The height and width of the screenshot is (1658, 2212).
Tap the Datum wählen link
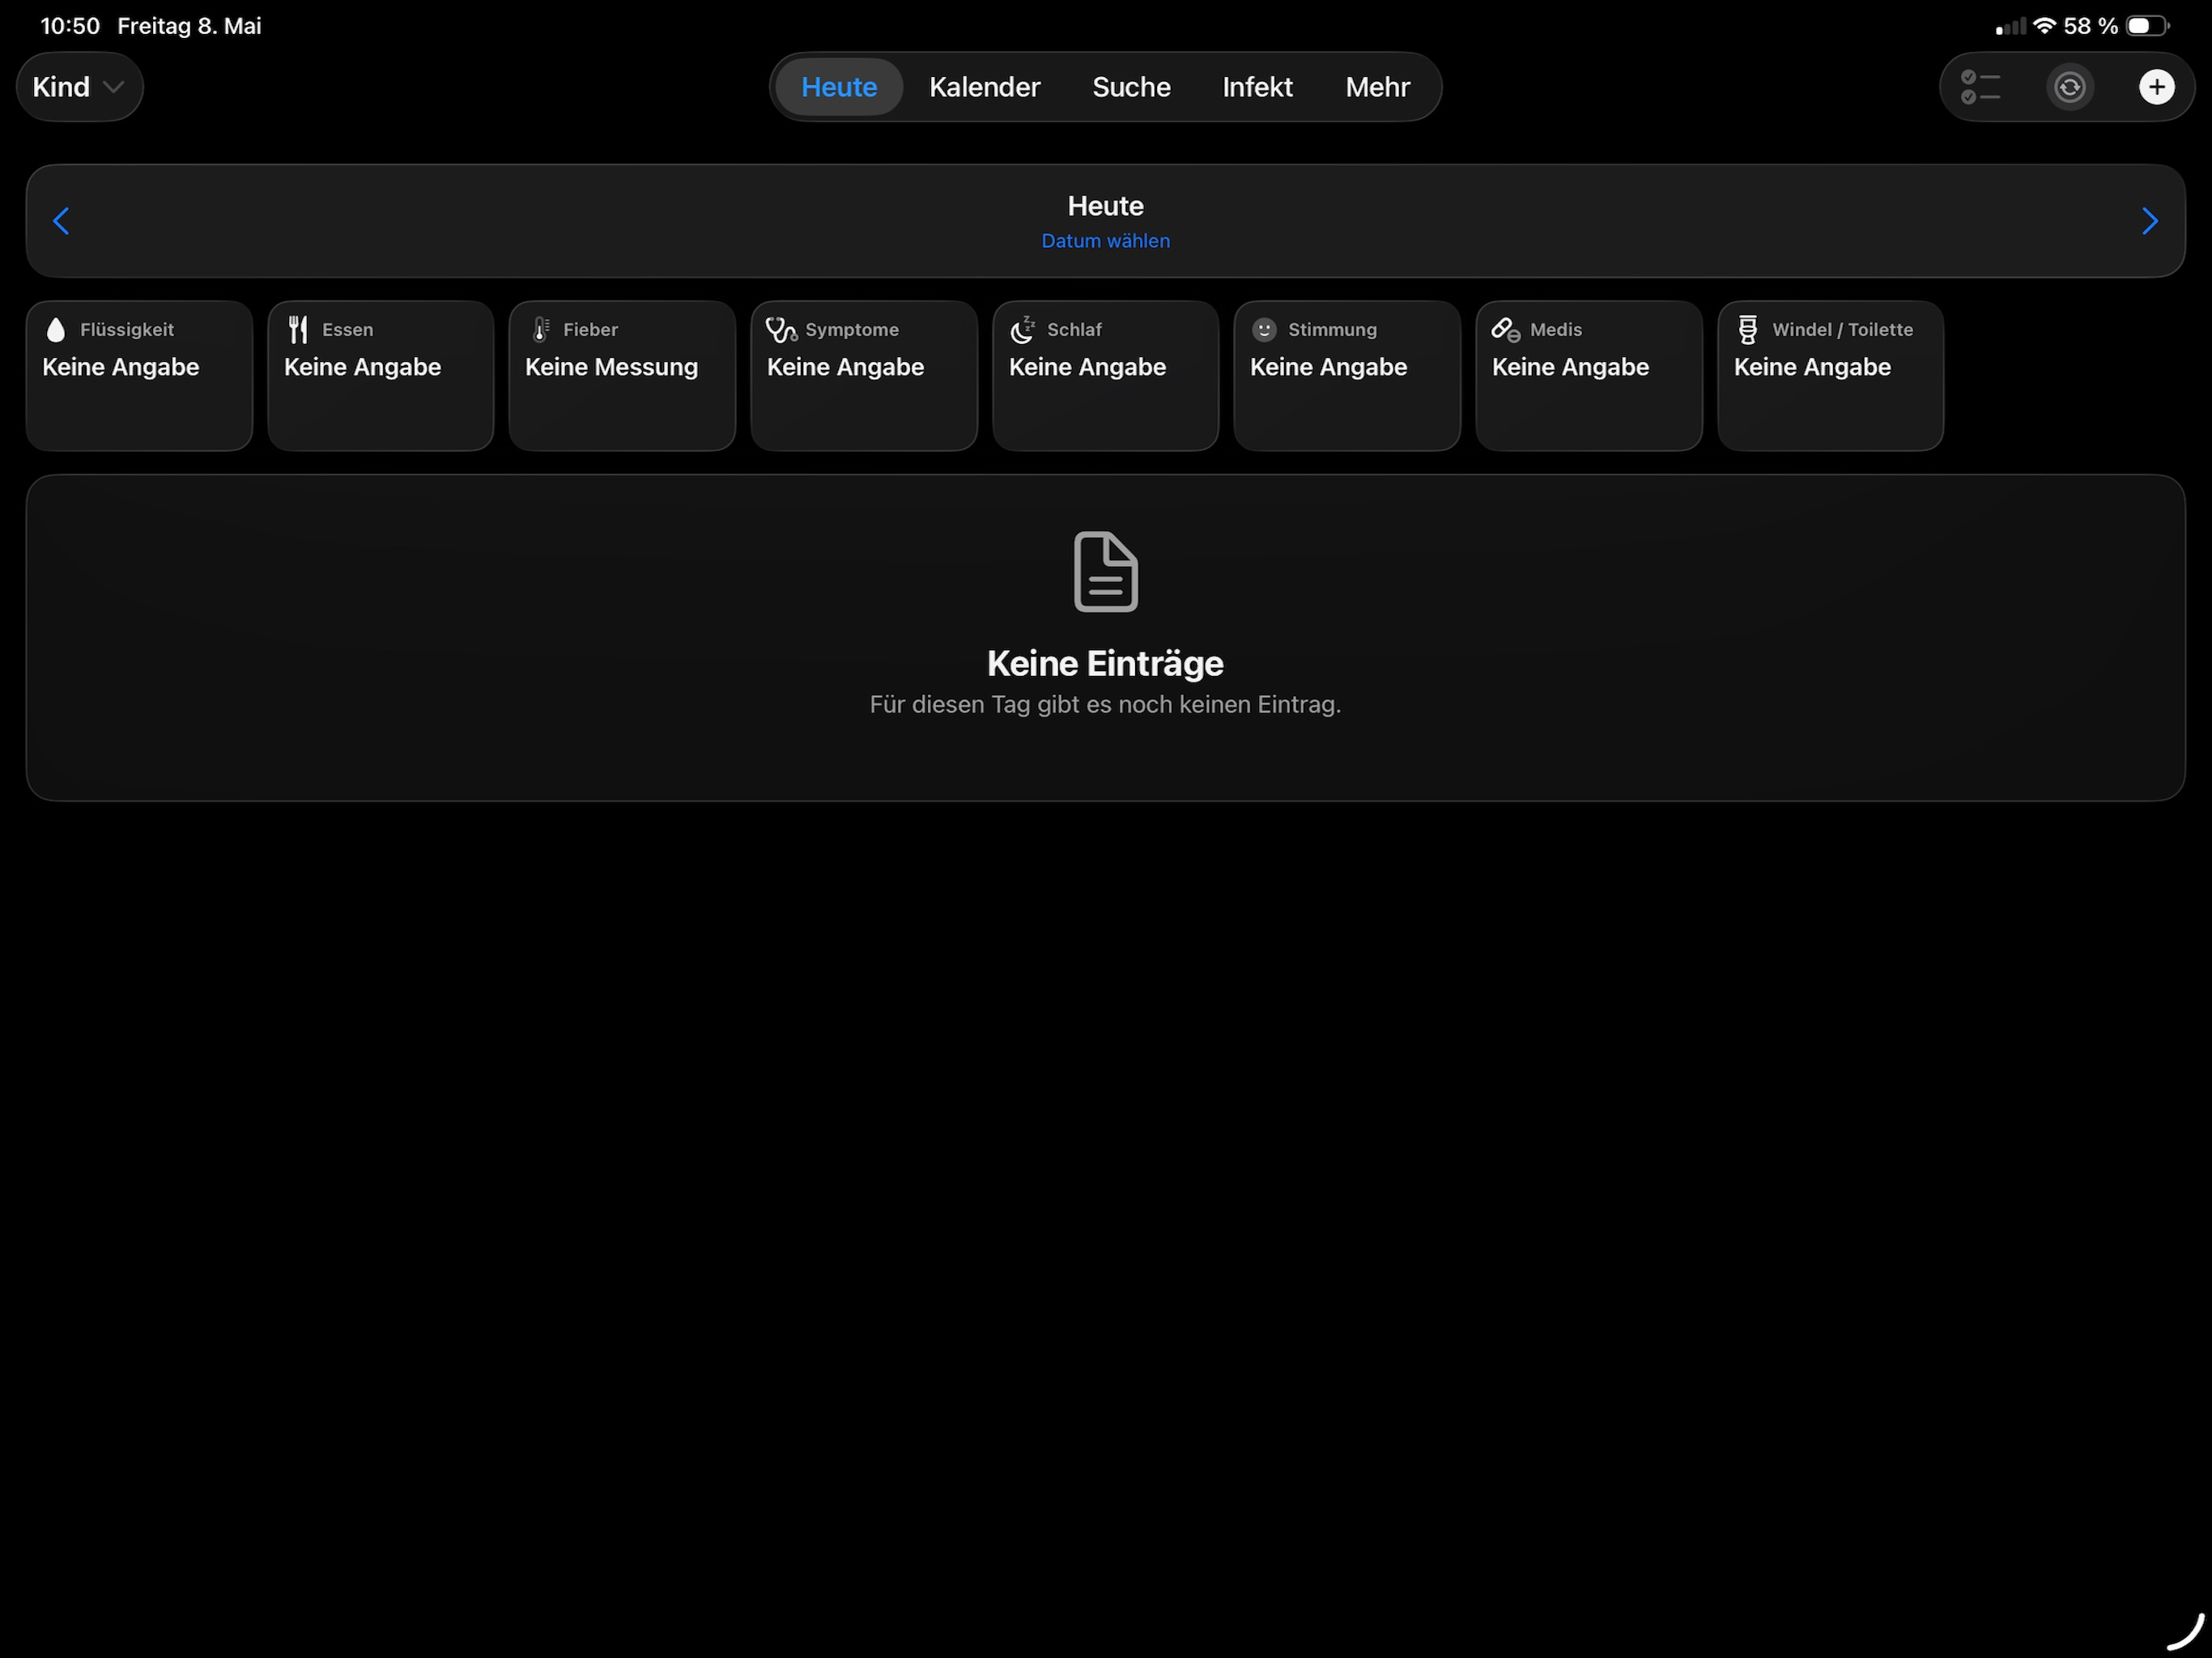click(1105, 241)
